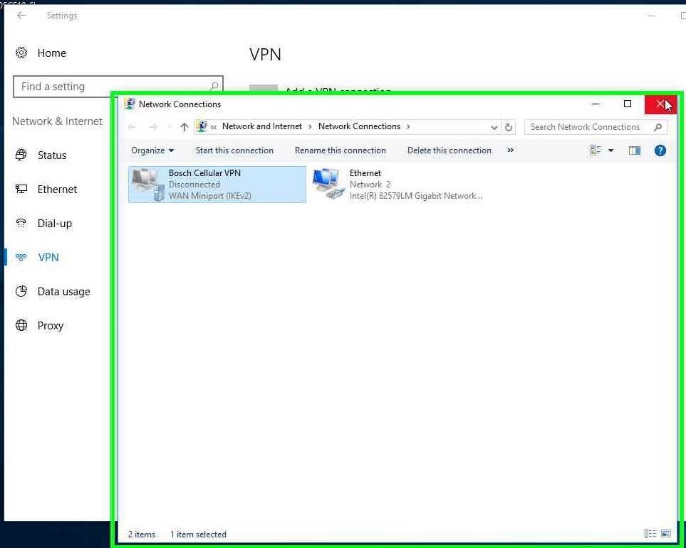
Task: Click the 2 items status bar text
Action: [x=142, y=534]
